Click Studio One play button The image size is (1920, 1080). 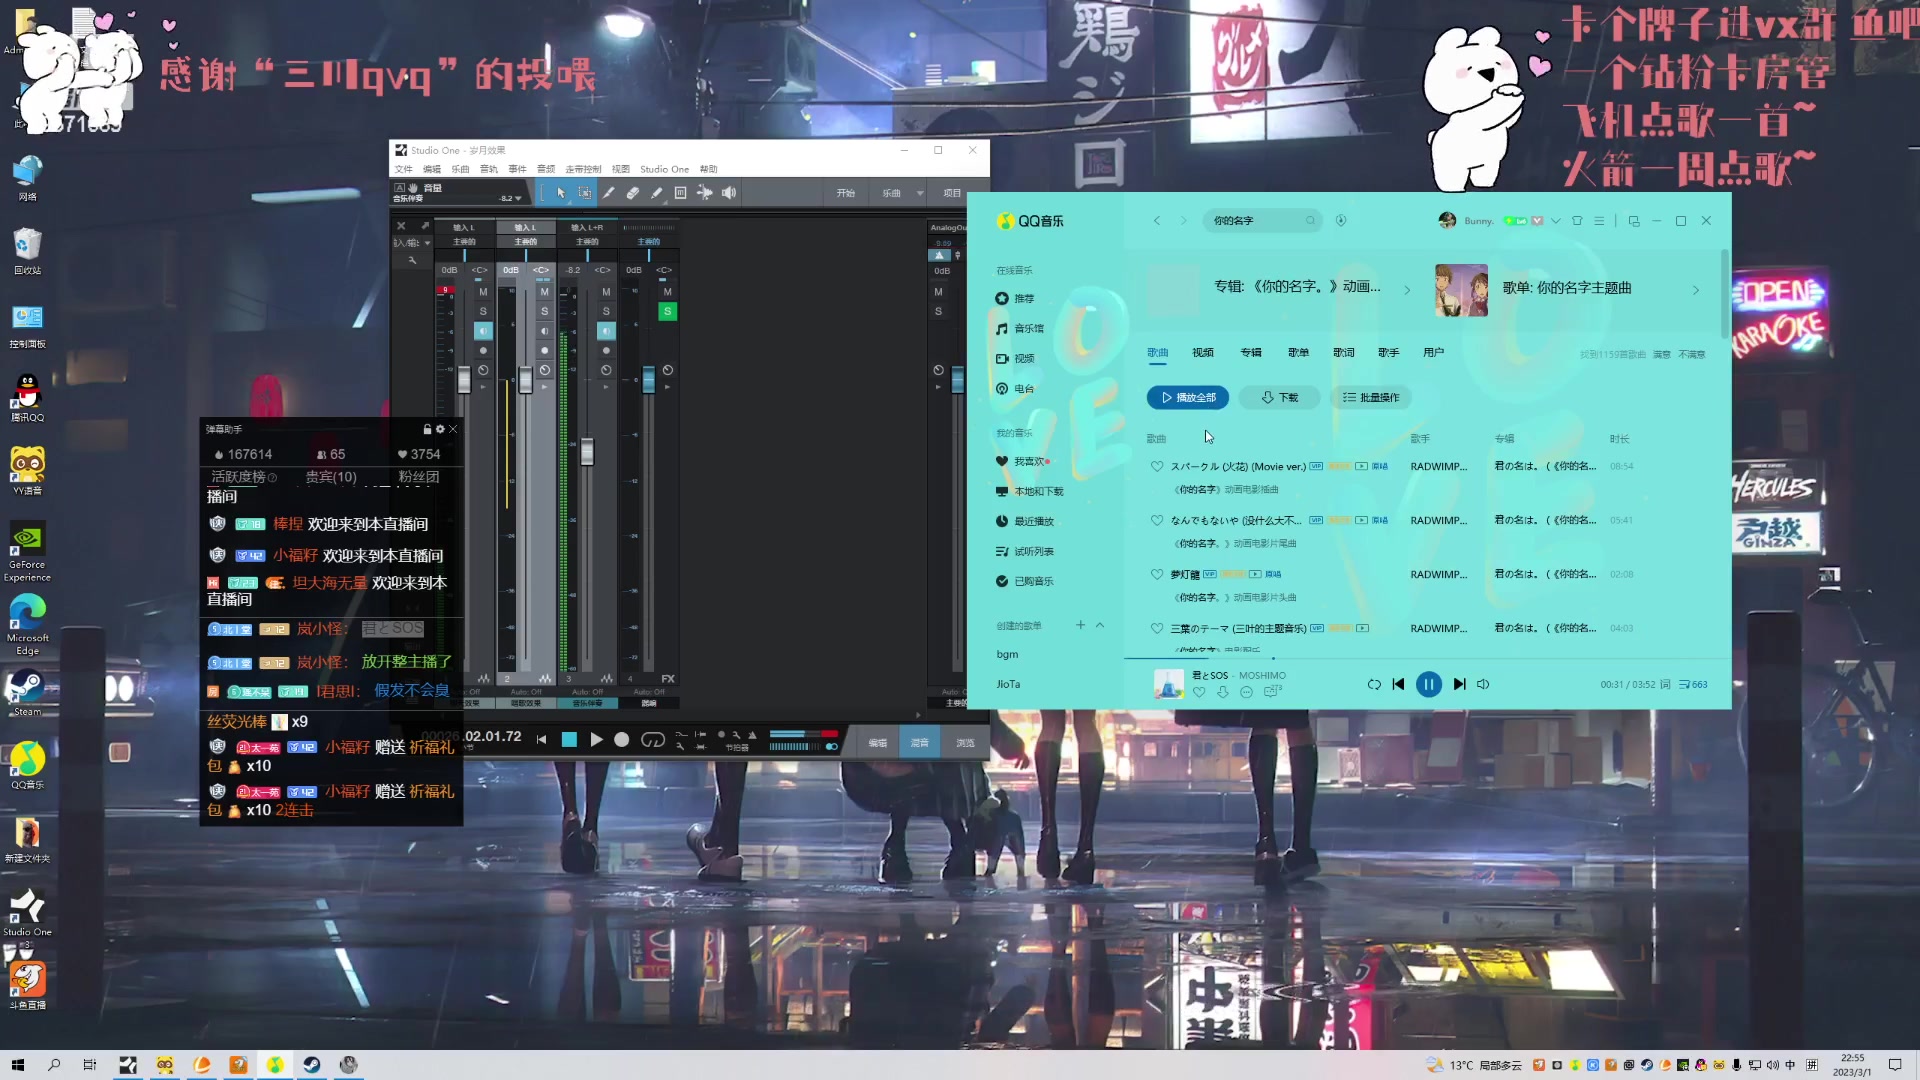596,740
